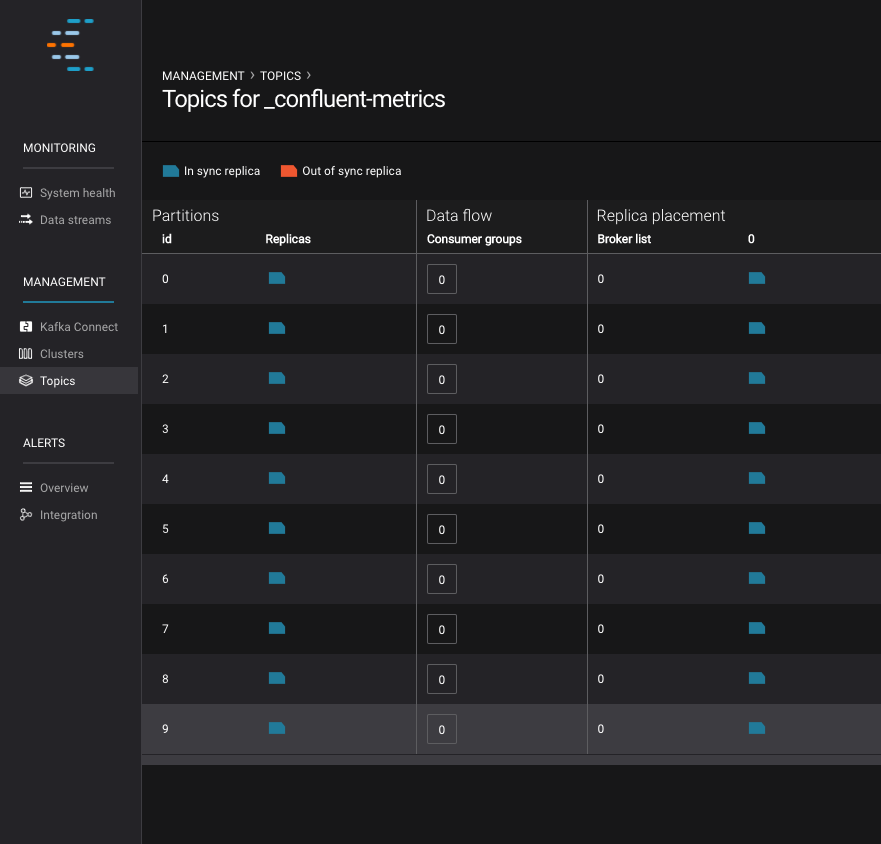Click consumer groups count for partition 3
Image resolution: width=881 pixels, height=844 pixels.
[x=442, y=429]
